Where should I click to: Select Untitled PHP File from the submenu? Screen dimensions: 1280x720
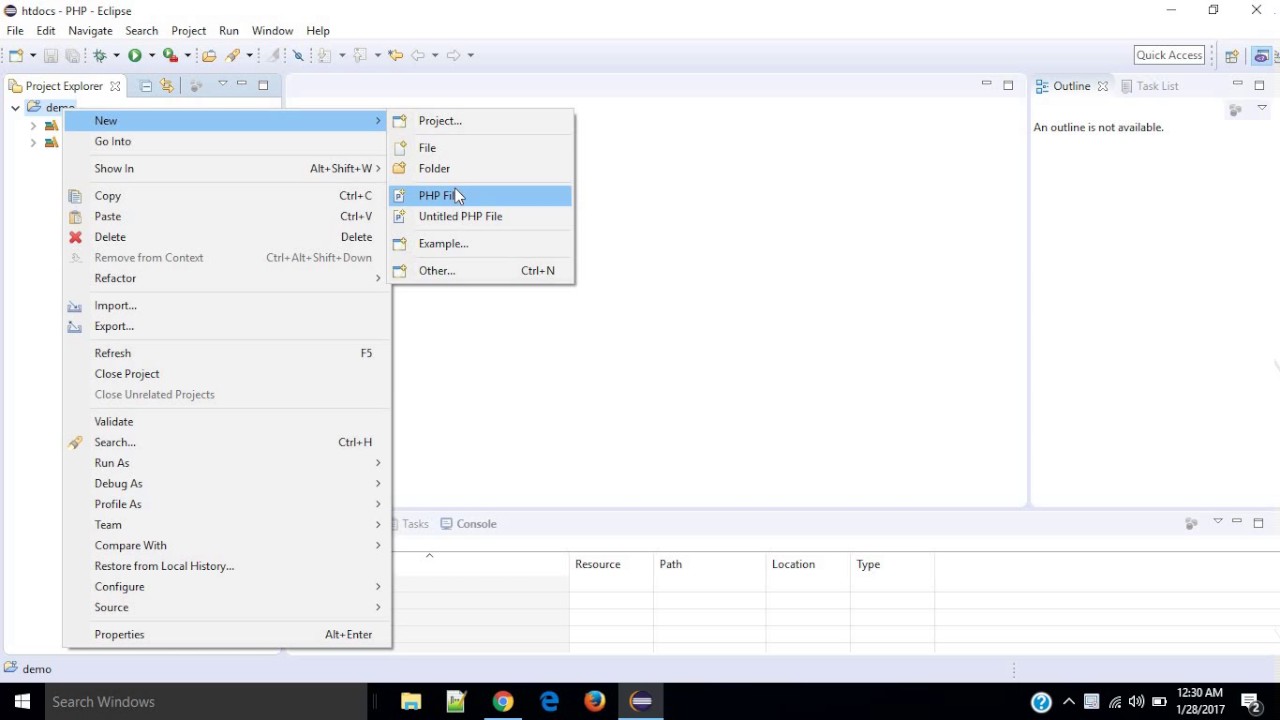pyautogui.click(x=460, y=216)
